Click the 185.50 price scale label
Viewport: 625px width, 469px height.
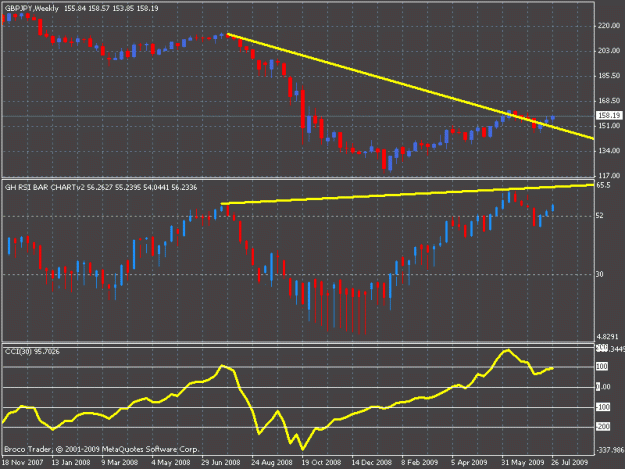(609, 76)
